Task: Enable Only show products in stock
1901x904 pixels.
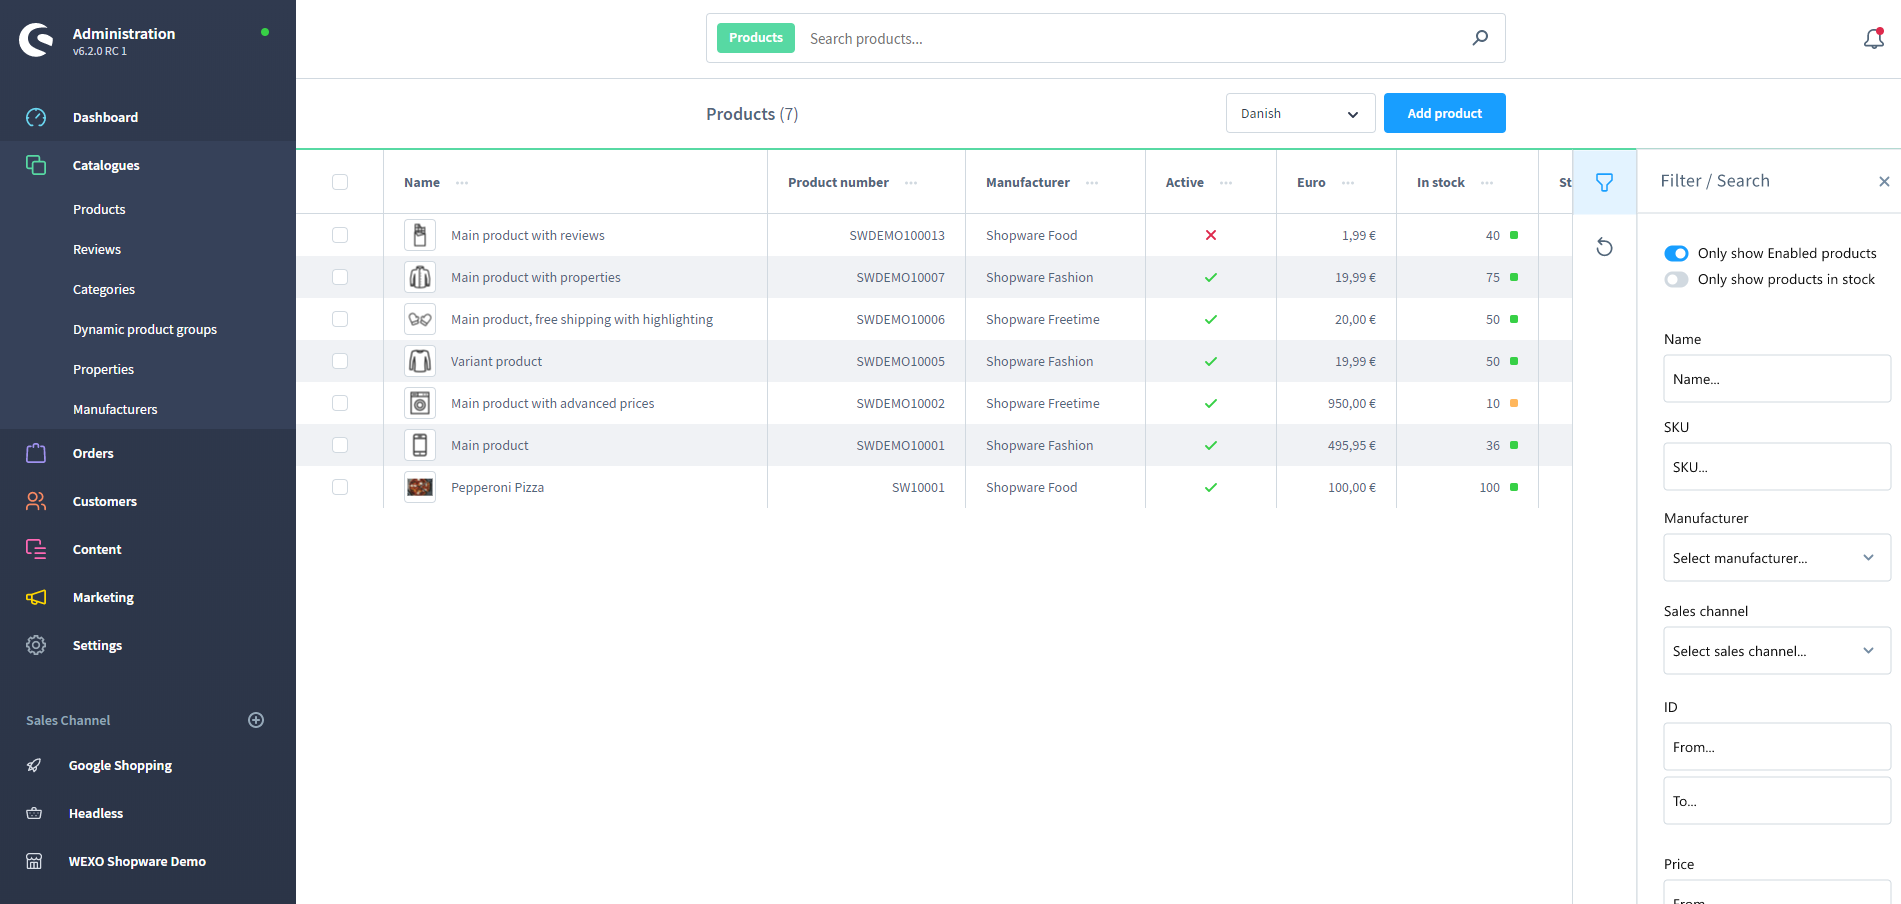Action: click(1676, 279)
